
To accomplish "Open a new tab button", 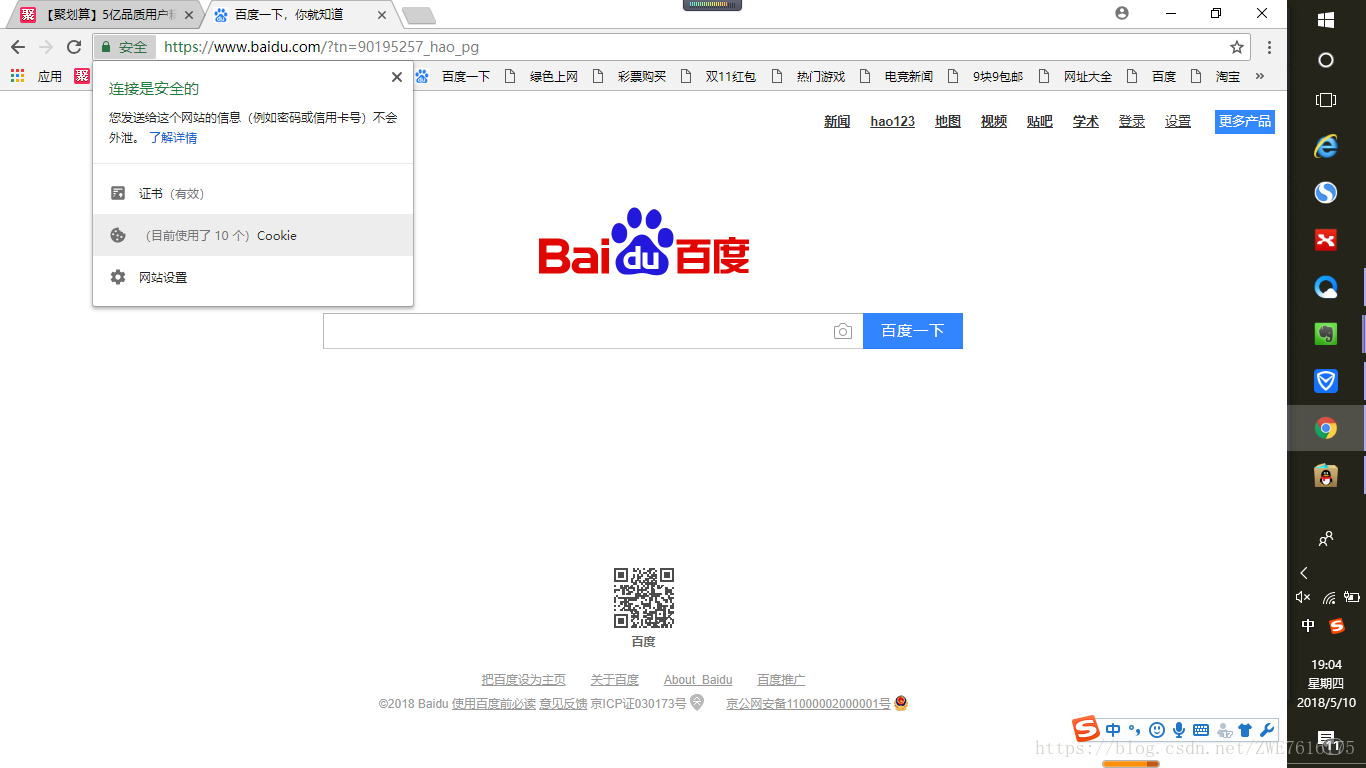I will pos(418,15).
